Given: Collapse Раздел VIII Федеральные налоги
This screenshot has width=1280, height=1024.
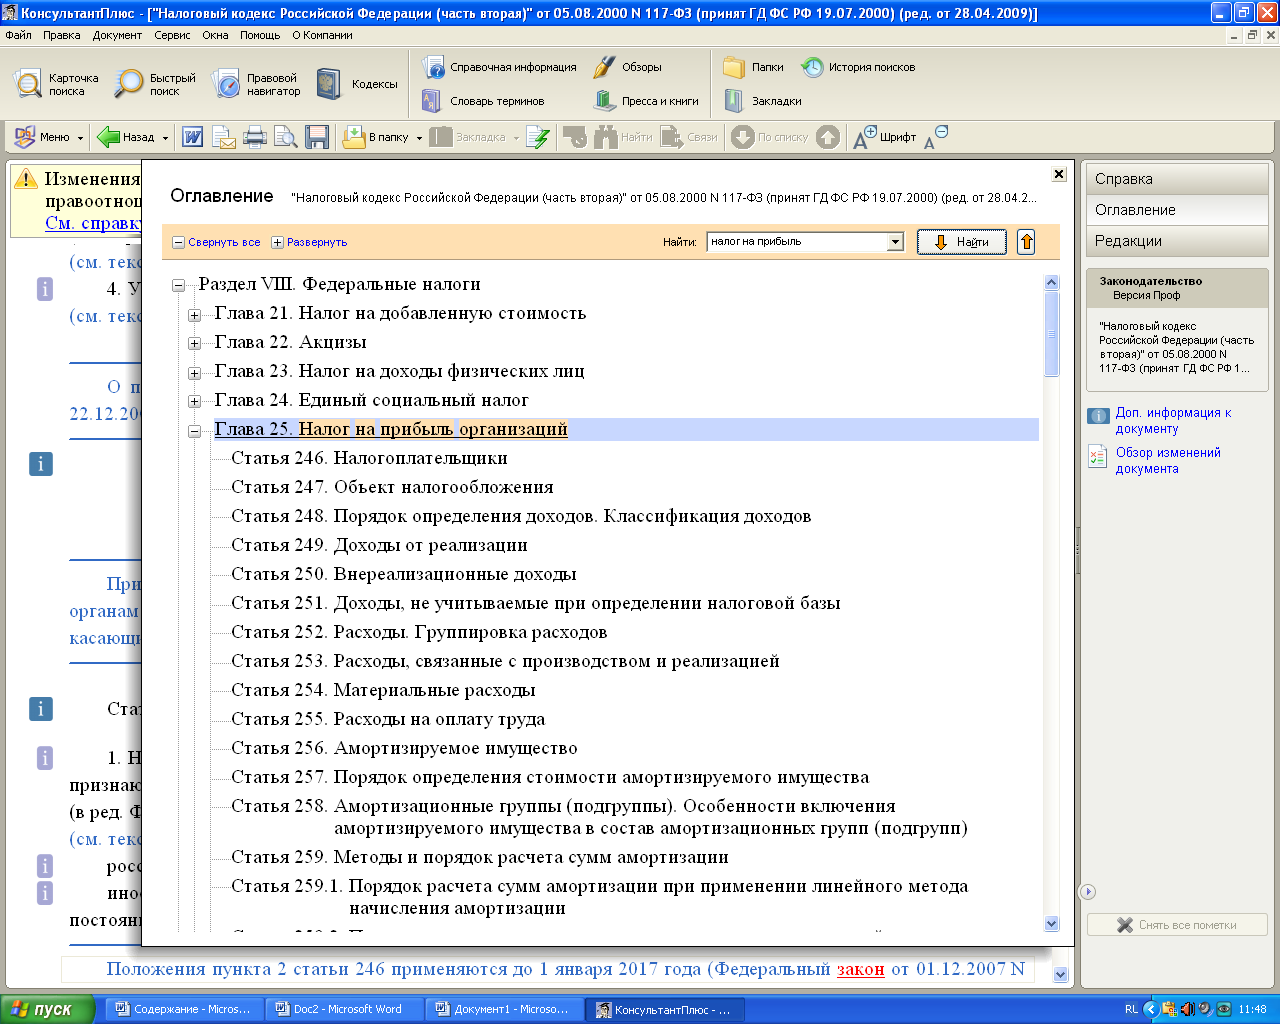Looking at the screenshot, I should coord(178,285).
